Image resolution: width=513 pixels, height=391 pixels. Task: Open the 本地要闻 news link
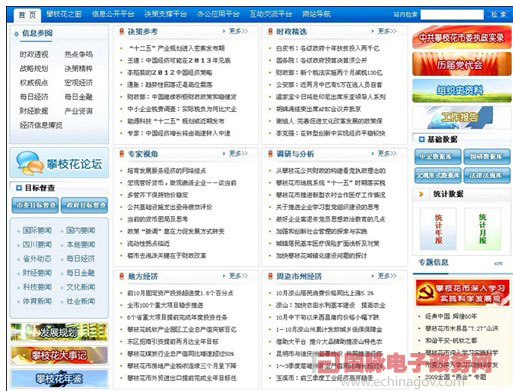click(x=81, y=245)
